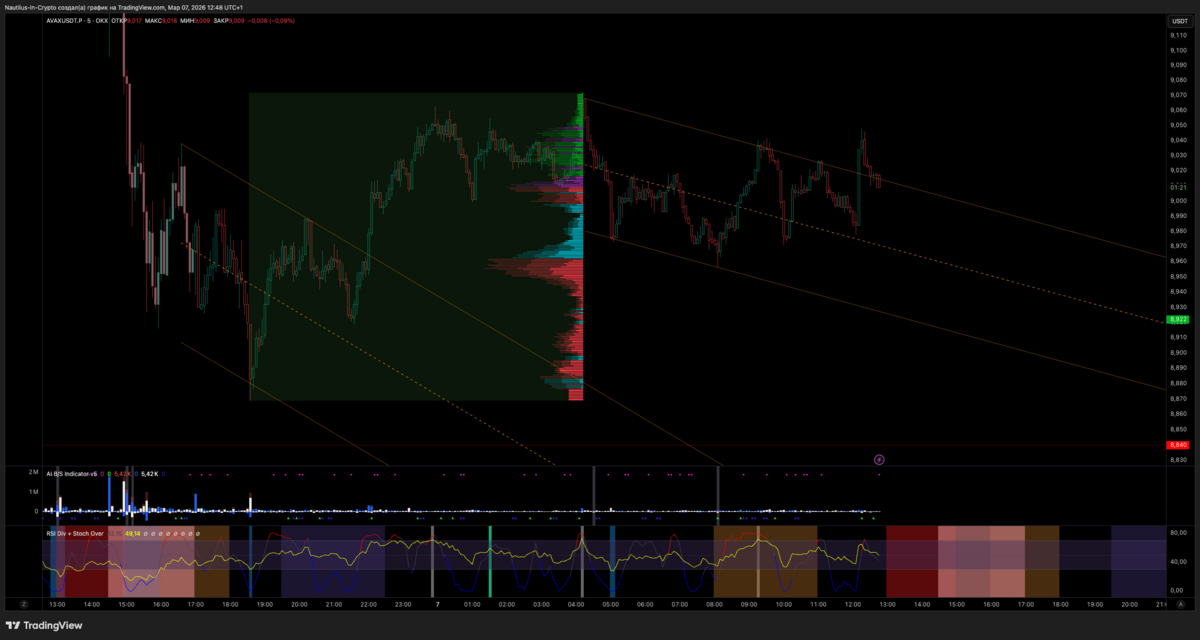
Task: Click the 5,42 K white volume value
Action: coord(149,473)
